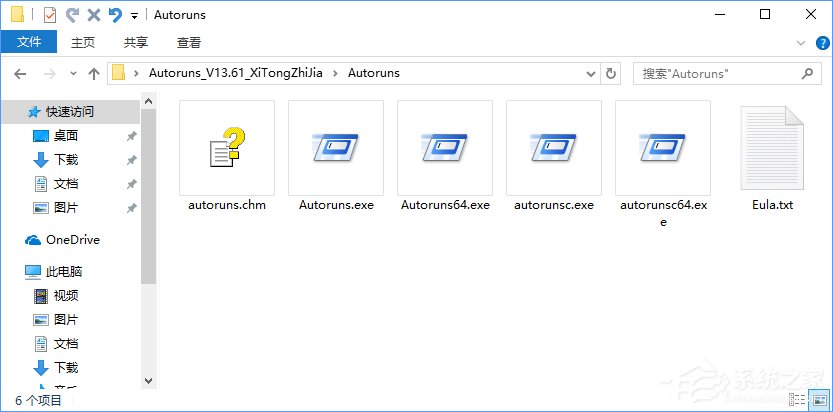Screen dimensions: 833x412
Task: Switch to large icons view in status bar
Action: (818, 400)
